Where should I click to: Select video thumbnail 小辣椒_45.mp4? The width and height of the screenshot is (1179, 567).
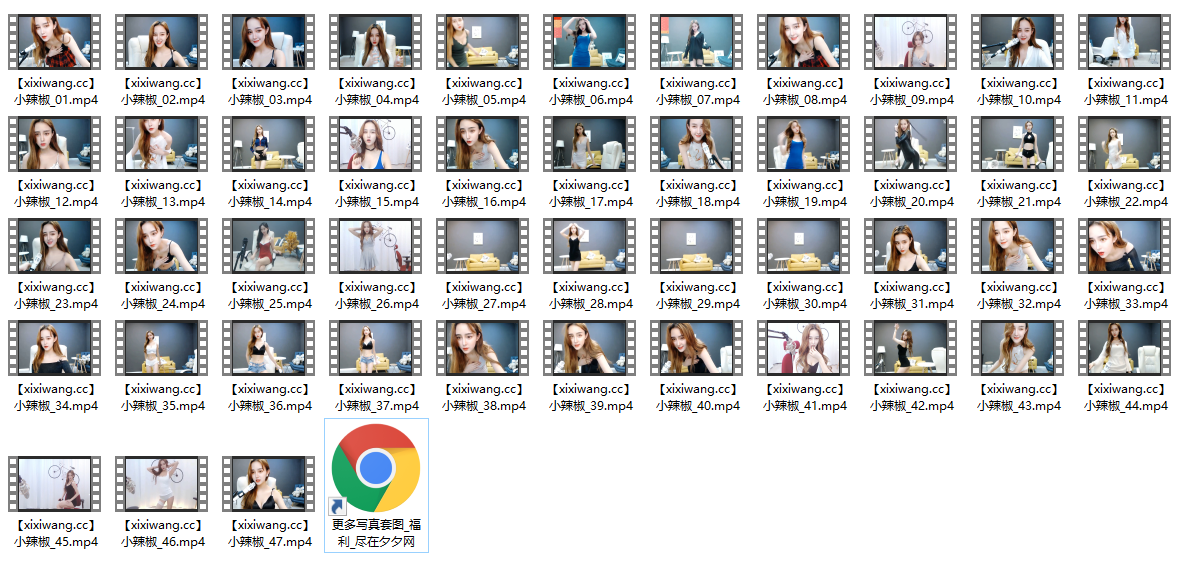click(56, 484)
